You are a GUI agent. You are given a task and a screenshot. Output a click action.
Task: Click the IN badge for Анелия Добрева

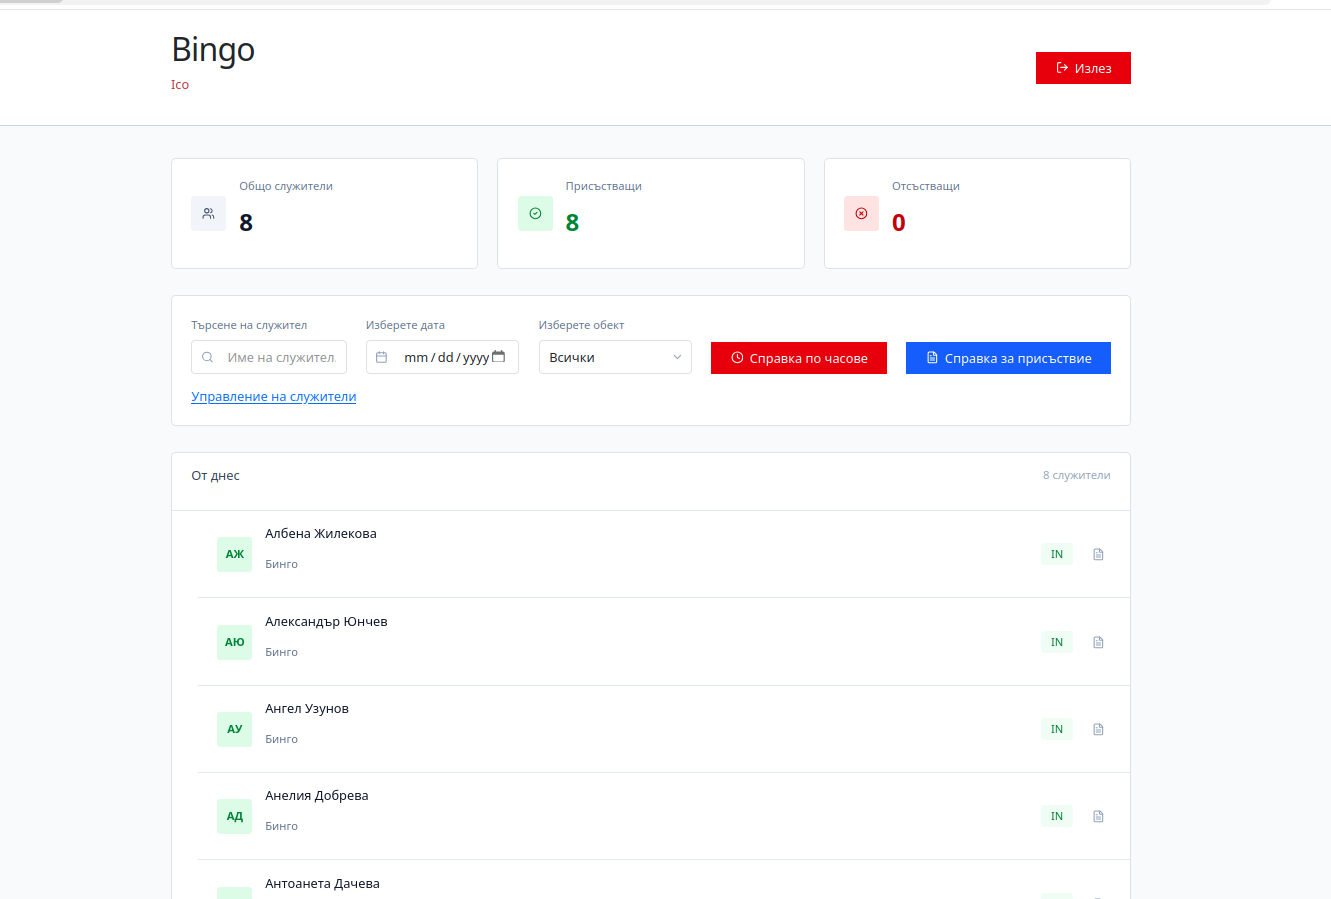(1057, 816)
